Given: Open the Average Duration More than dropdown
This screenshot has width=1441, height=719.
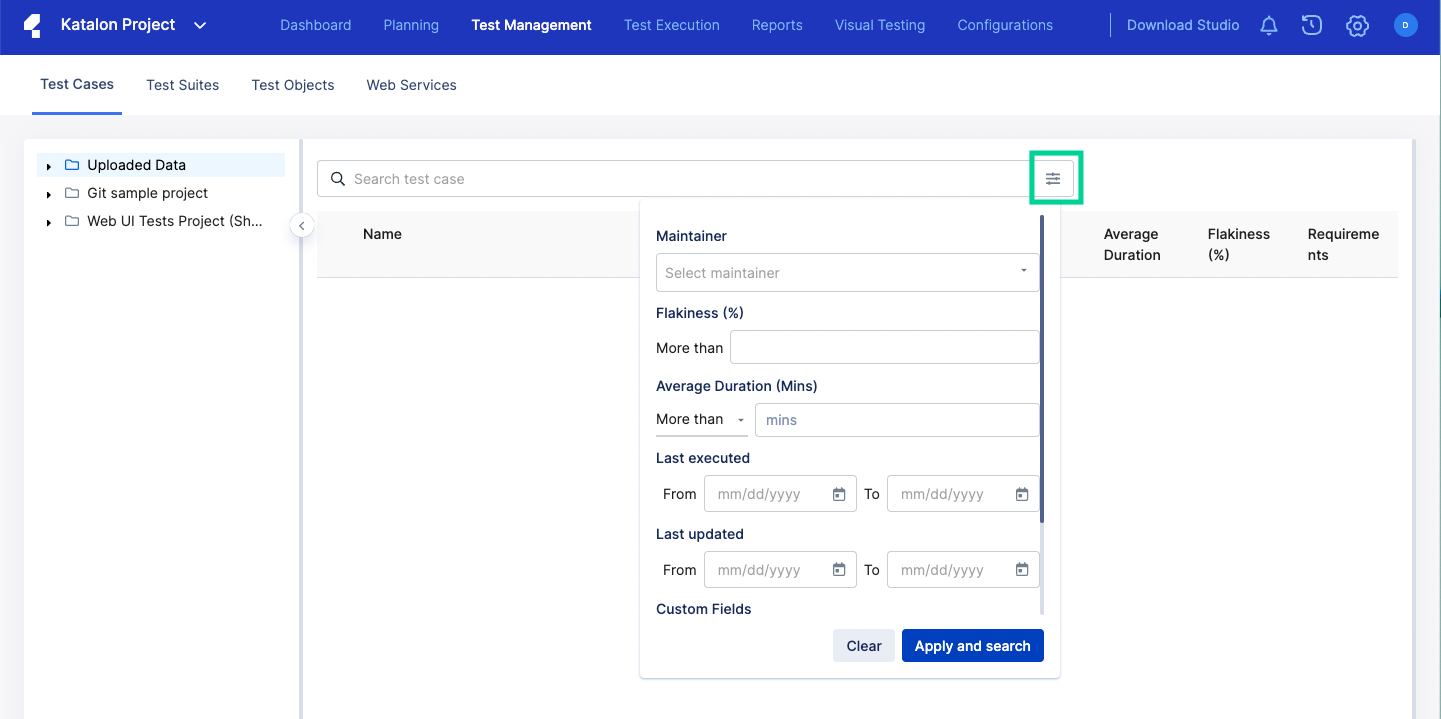Looking at the screenshot, I should [x=700, y=420].
